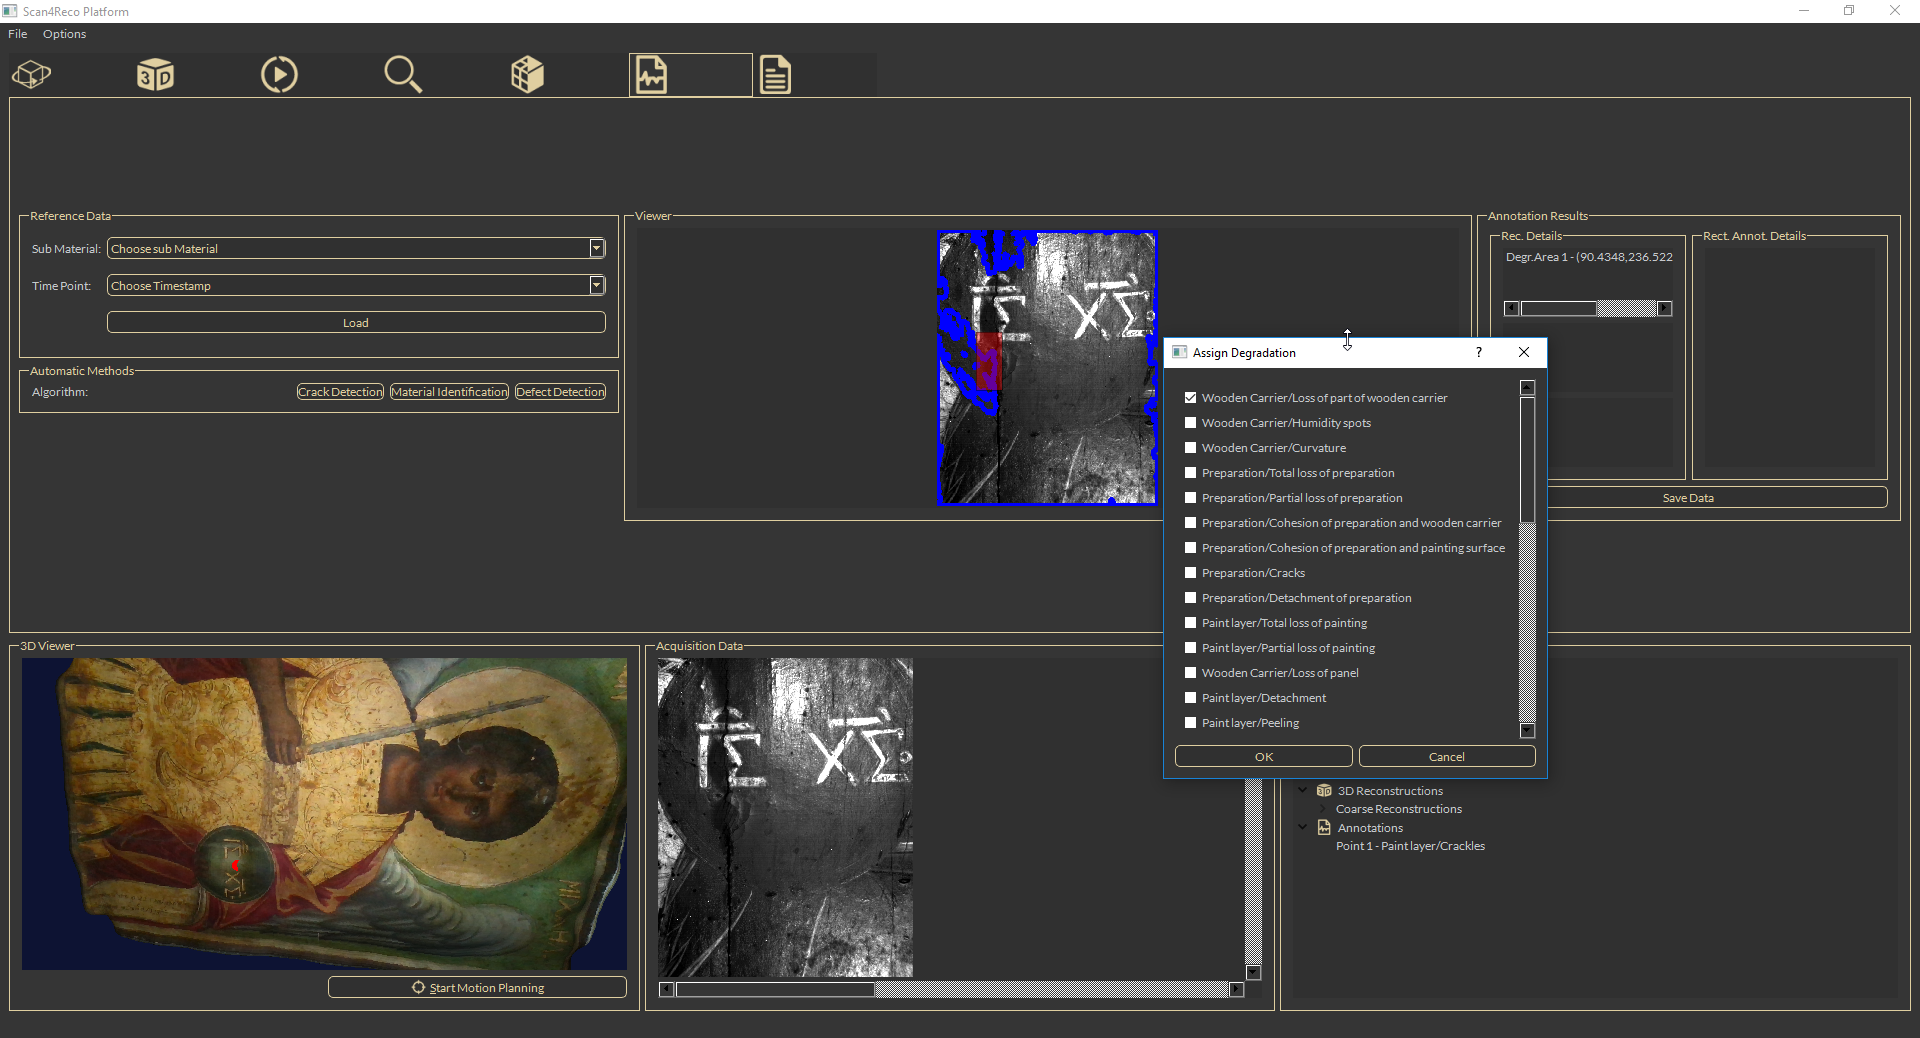Click the Annotations tree icon
This screenshot has width=1920, height=1038.
point(1324,827)
